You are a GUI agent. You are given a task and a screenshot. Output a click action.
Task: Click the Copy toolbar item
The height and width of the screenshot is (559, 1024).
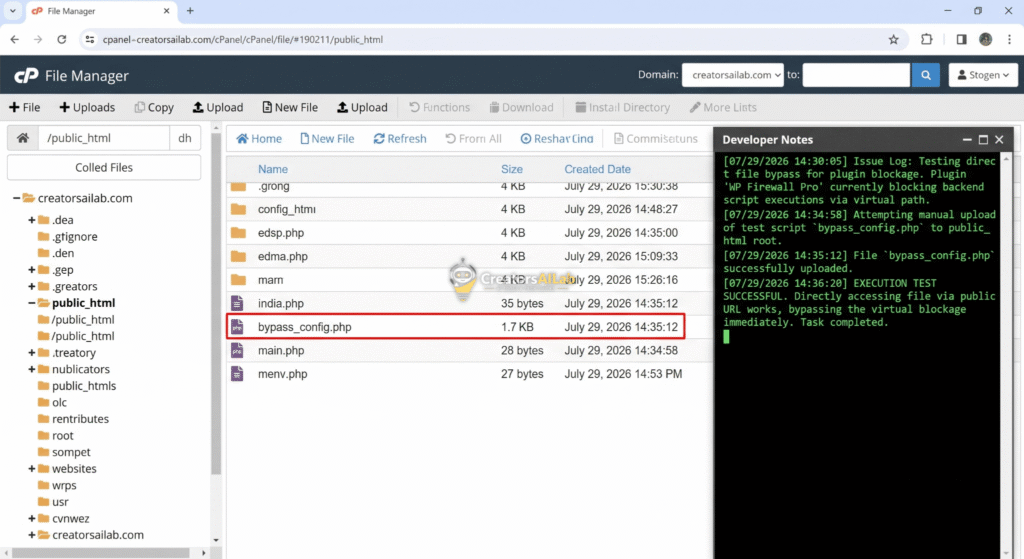pos(154,107)
